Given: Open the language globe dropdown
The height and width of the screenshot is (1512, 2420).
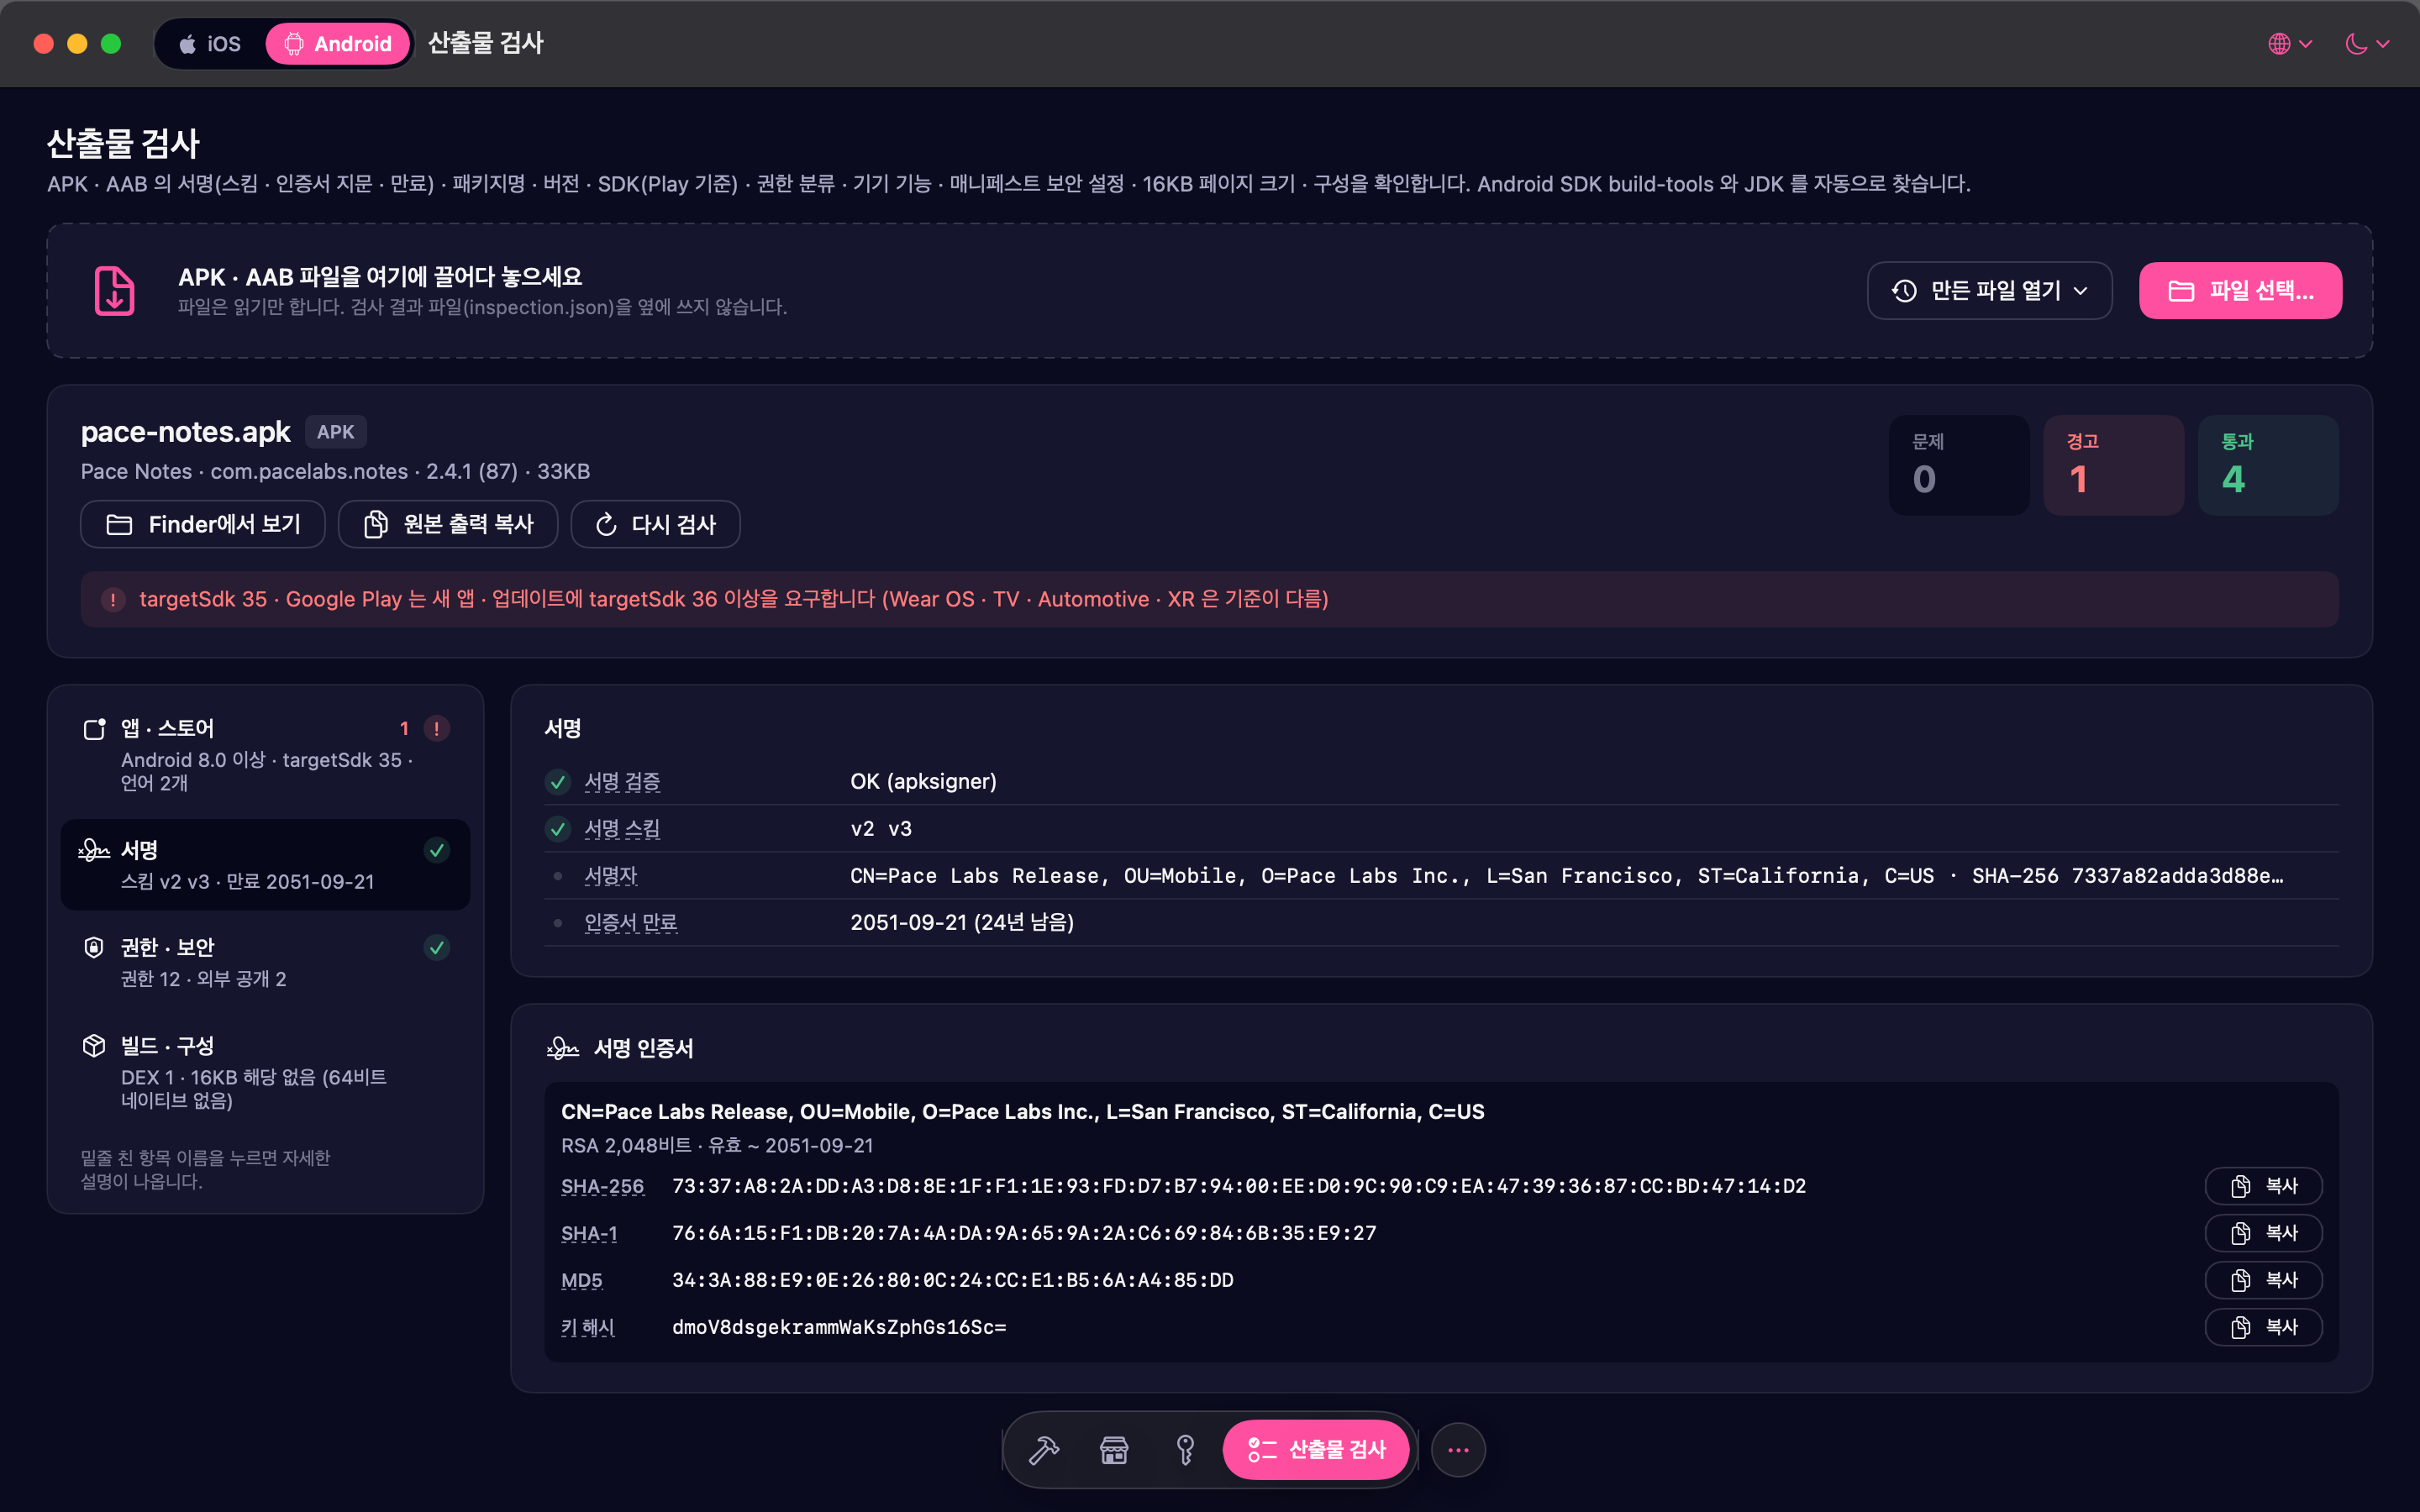Looking at the screenshot, I should click(2290, 44).
